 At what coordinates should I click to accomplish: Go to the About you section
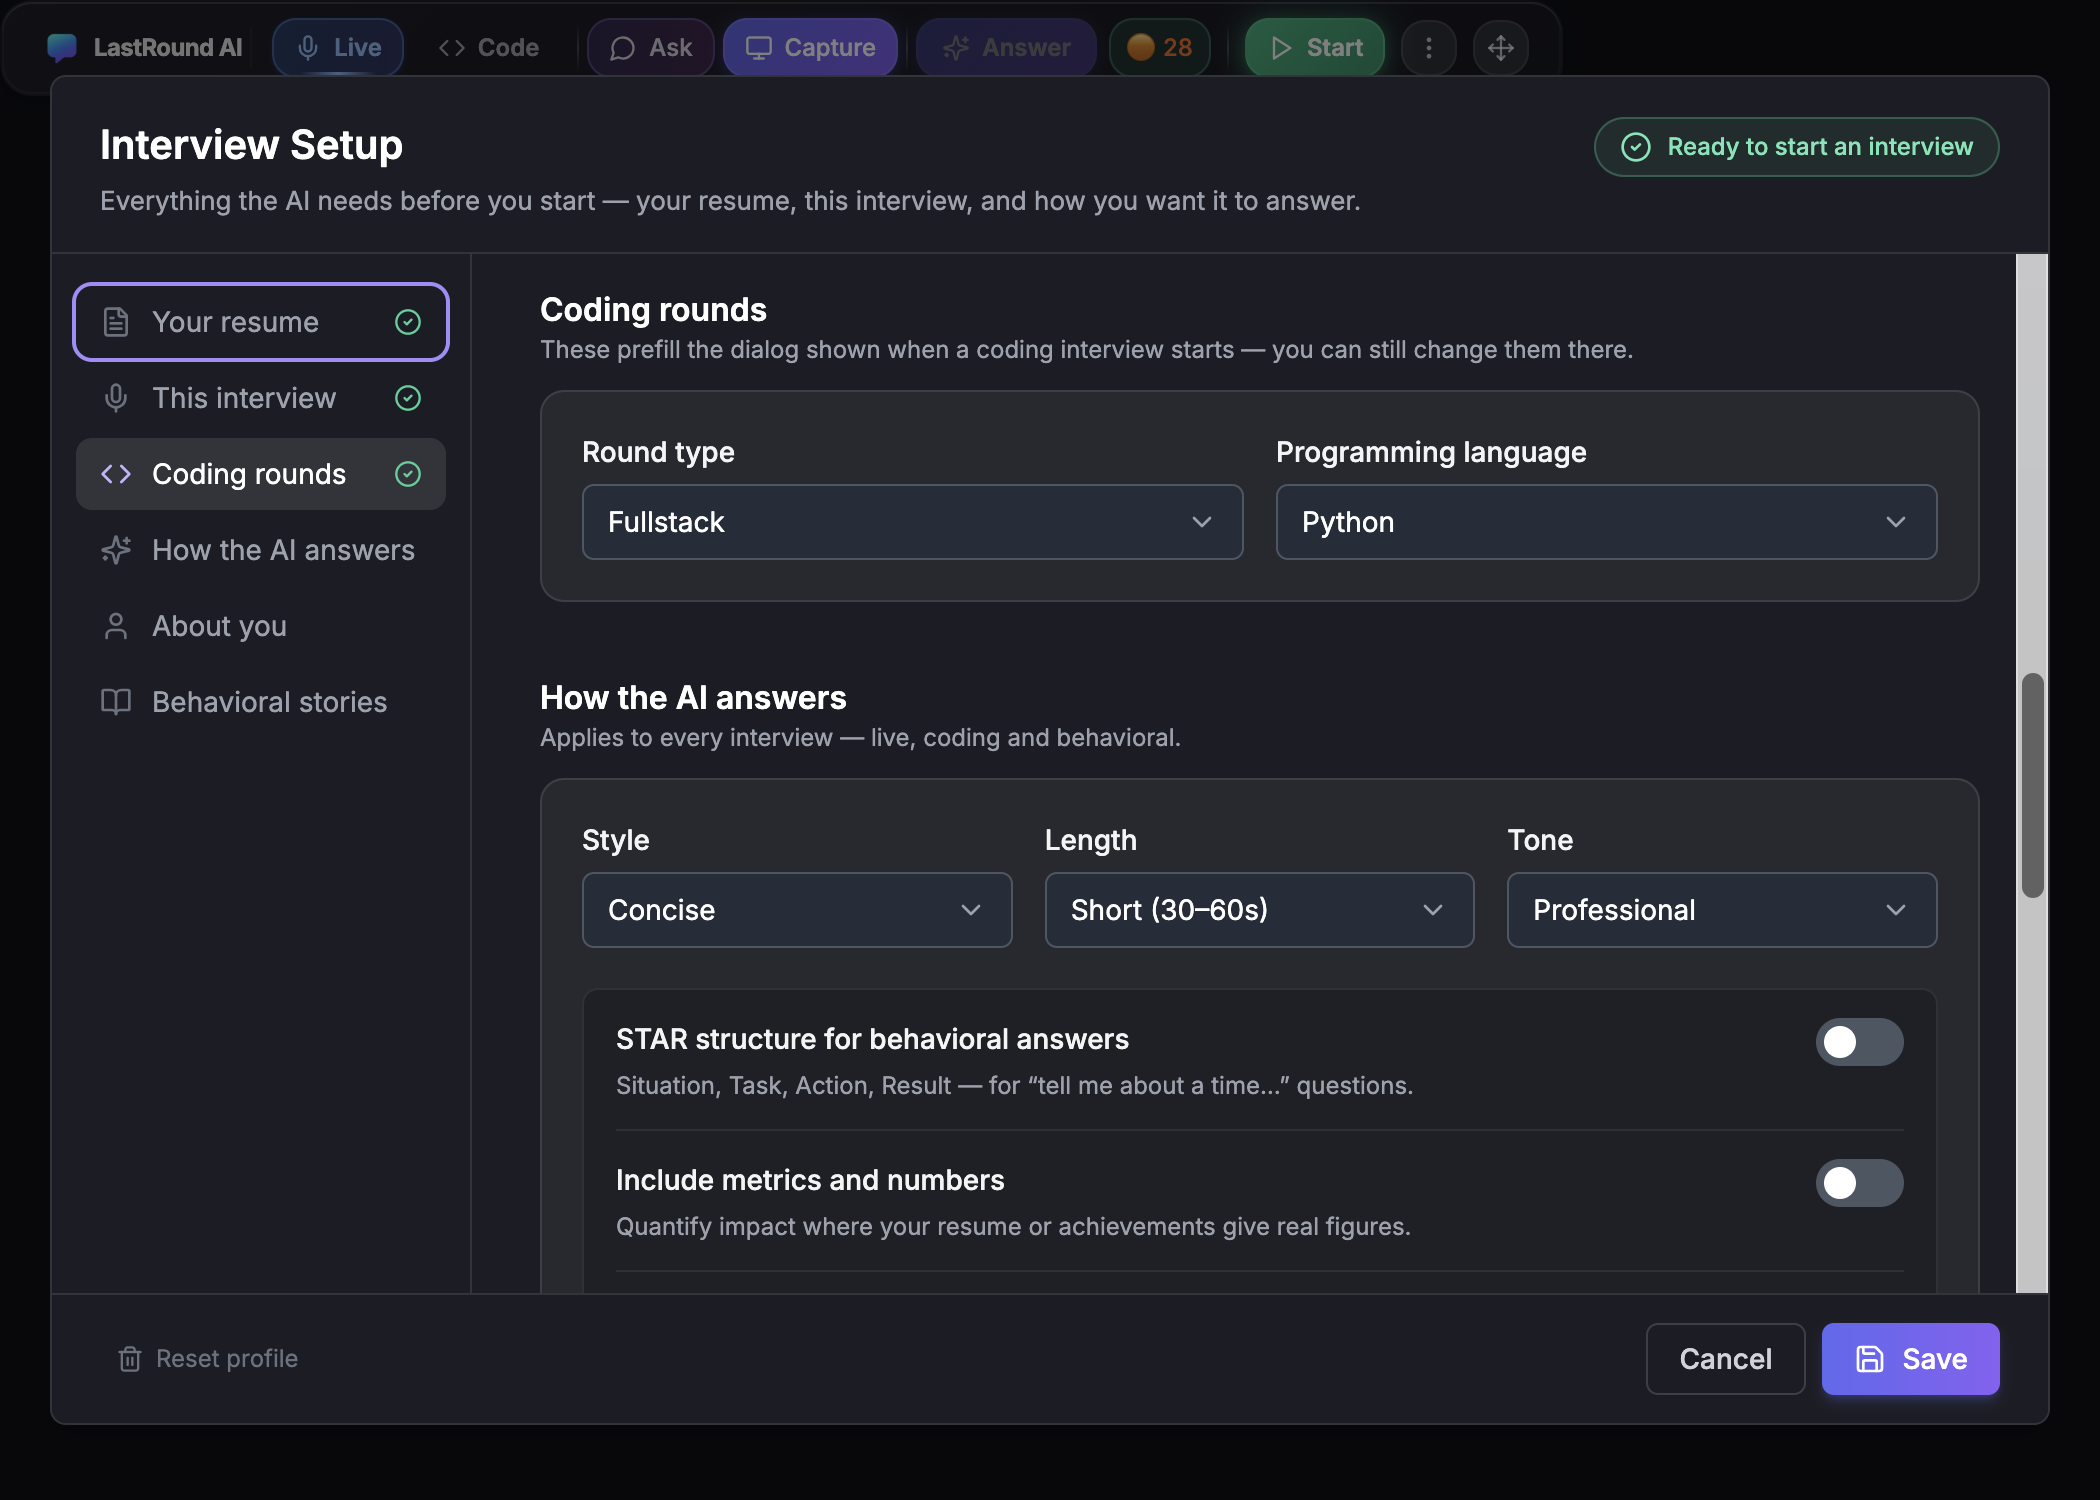click(x=261, y=626)
